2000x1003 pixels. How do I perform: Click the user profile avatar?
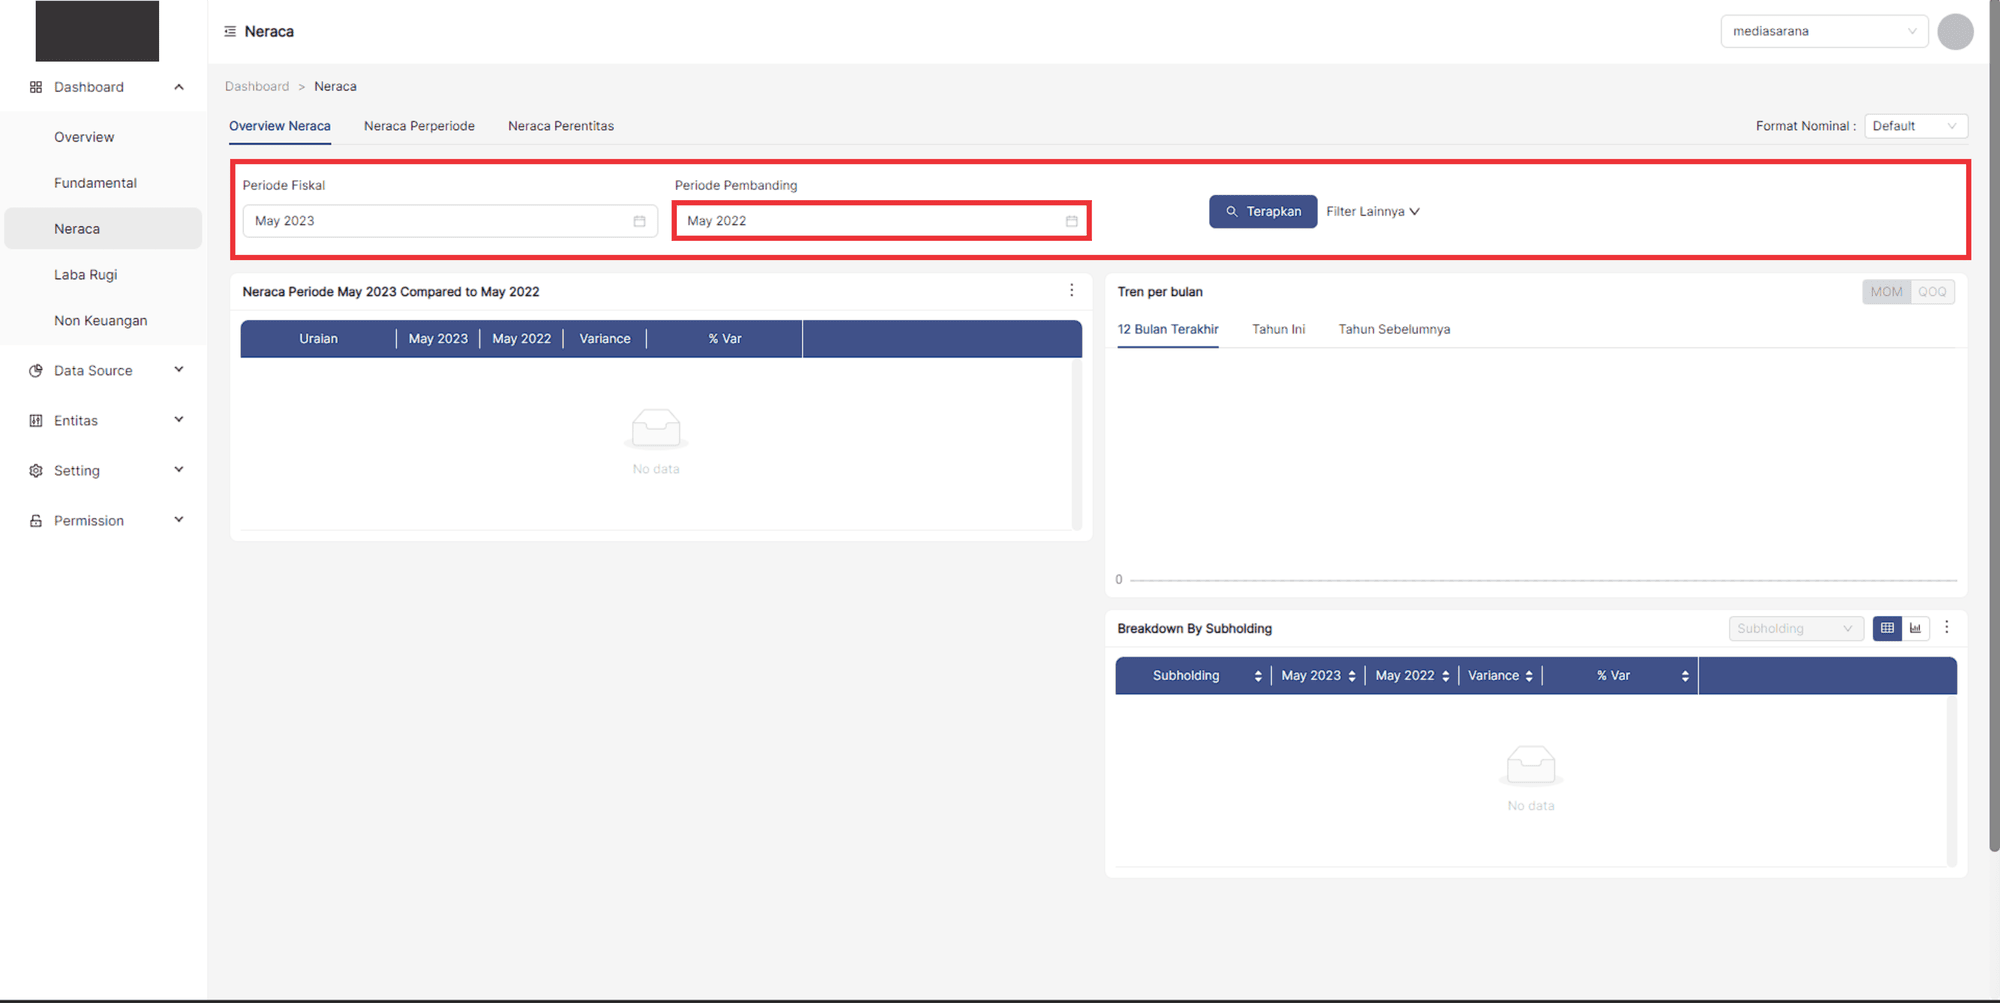(1954, 32)
